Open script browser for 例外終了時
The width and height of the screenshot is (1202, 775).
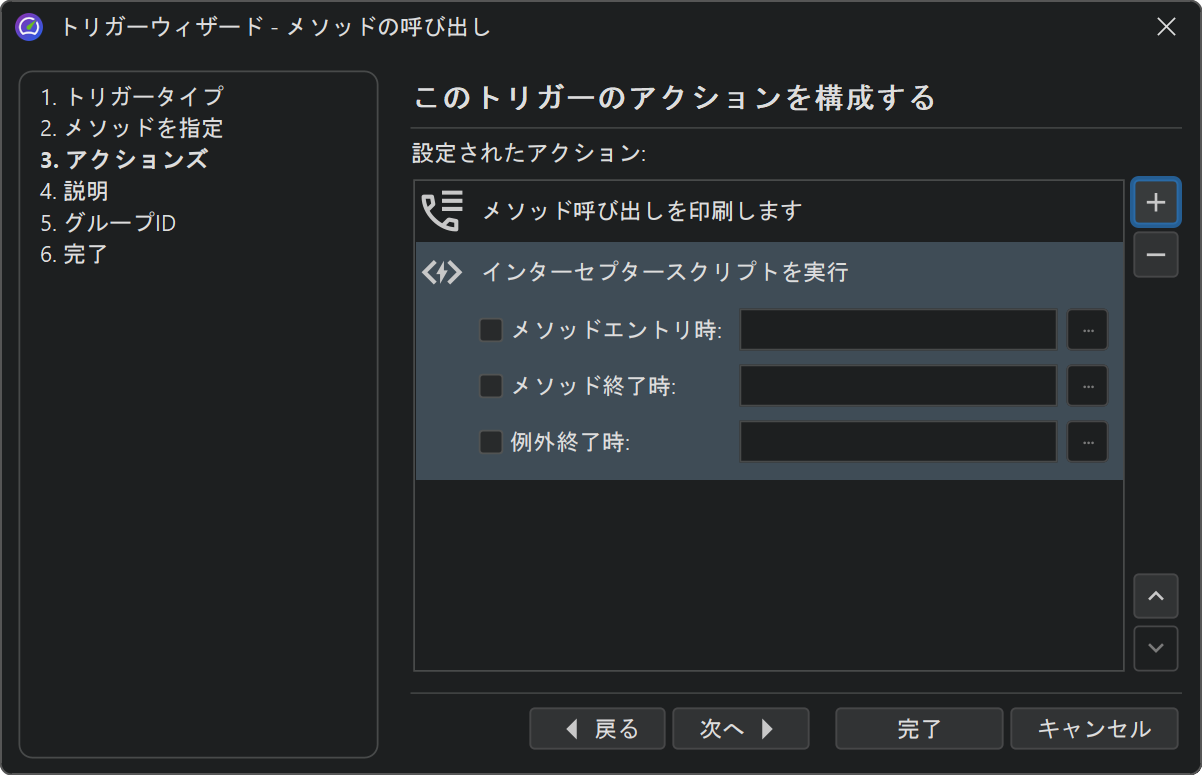point(1087,442)
